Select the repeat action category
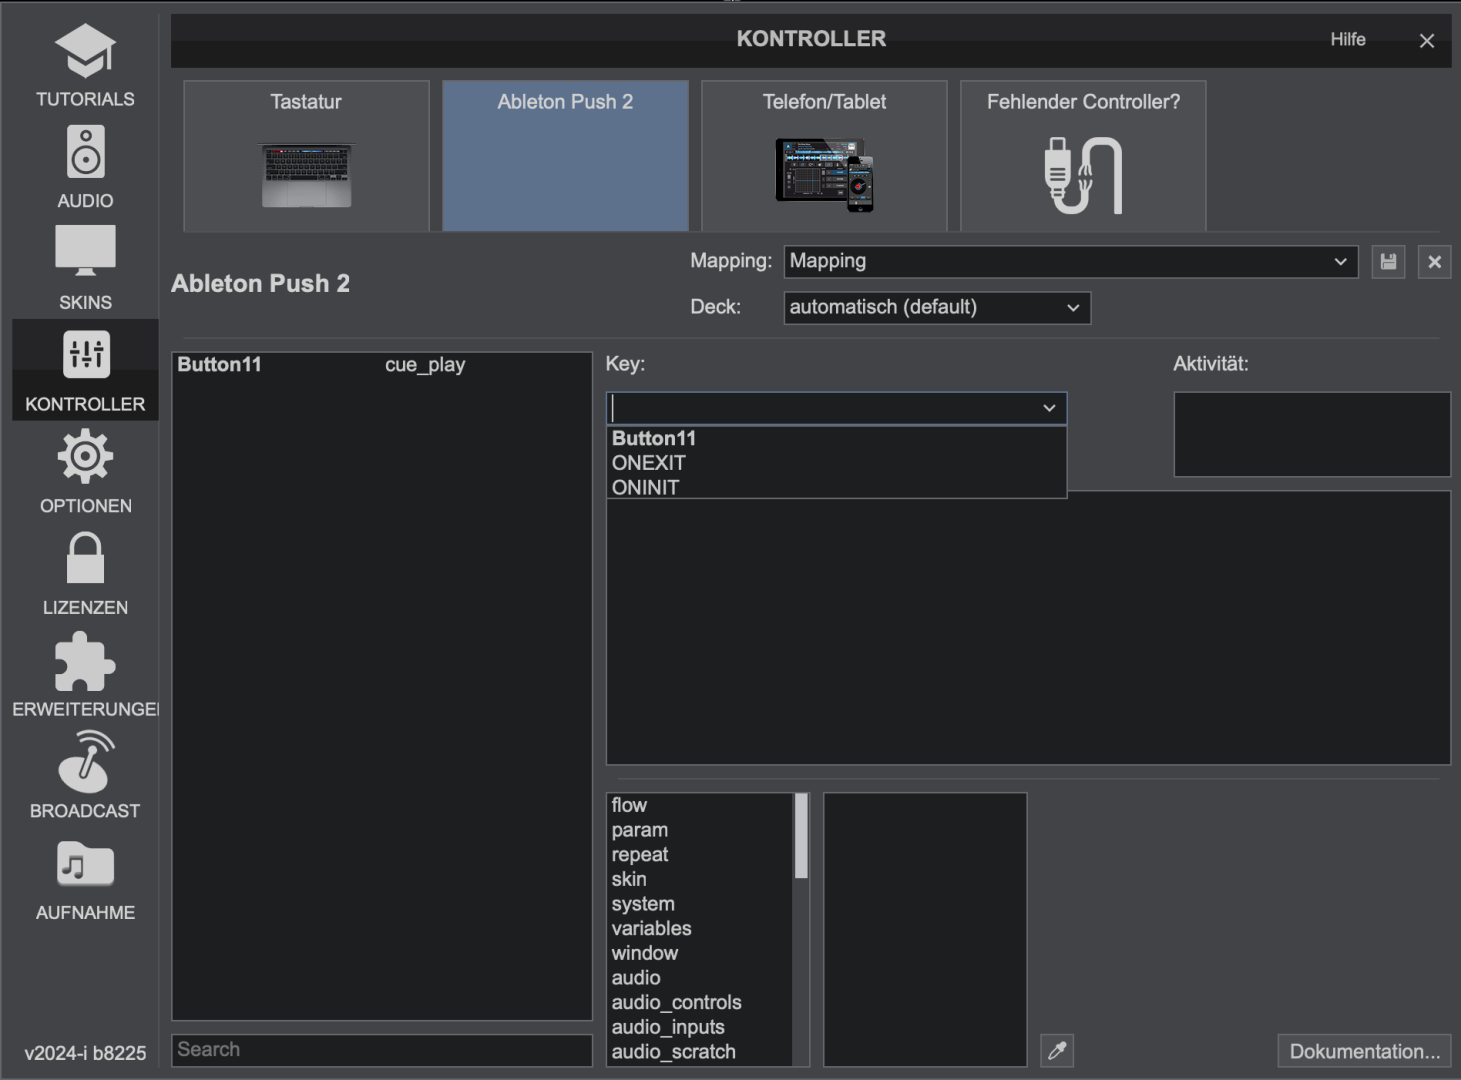The height and width of the screenshot is (1080, 1461). point(700,855)
